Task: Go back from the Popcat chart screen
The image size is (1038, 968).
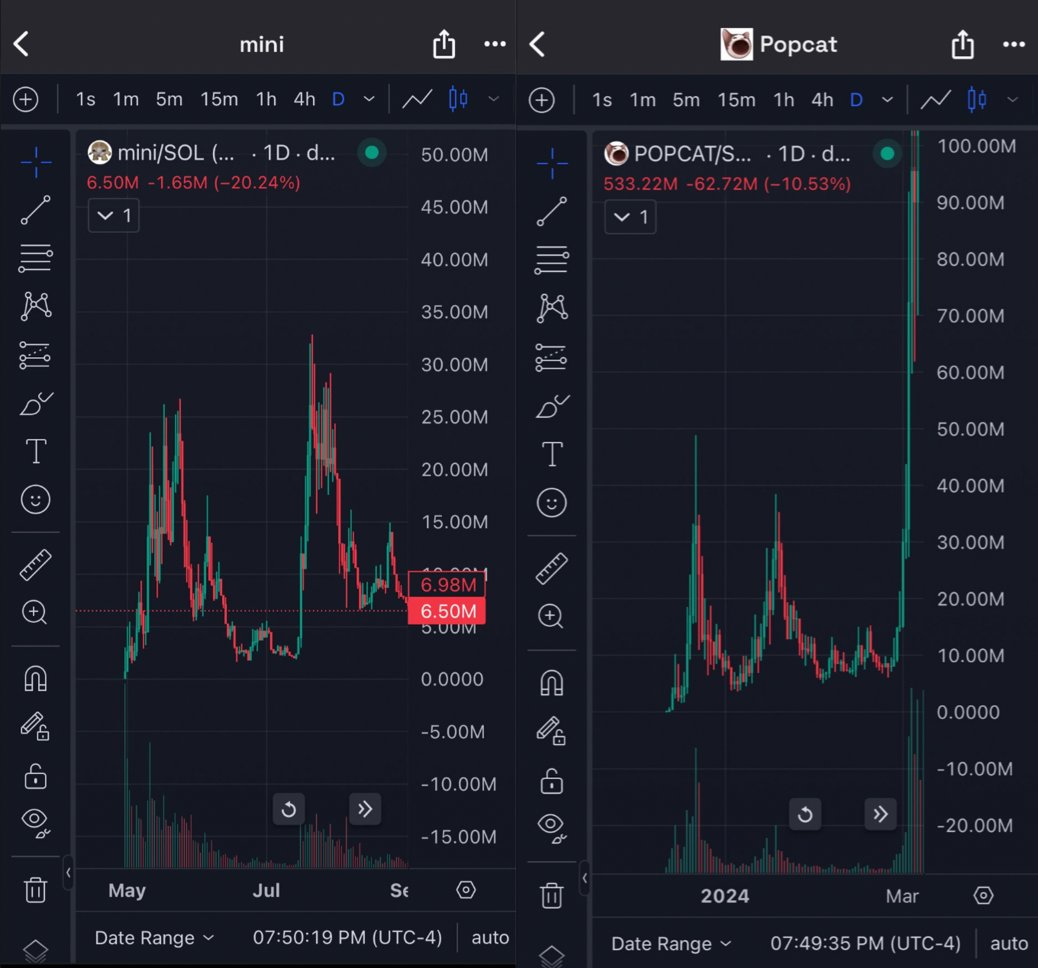Action: pyautogui.click(x=538, y=44)
